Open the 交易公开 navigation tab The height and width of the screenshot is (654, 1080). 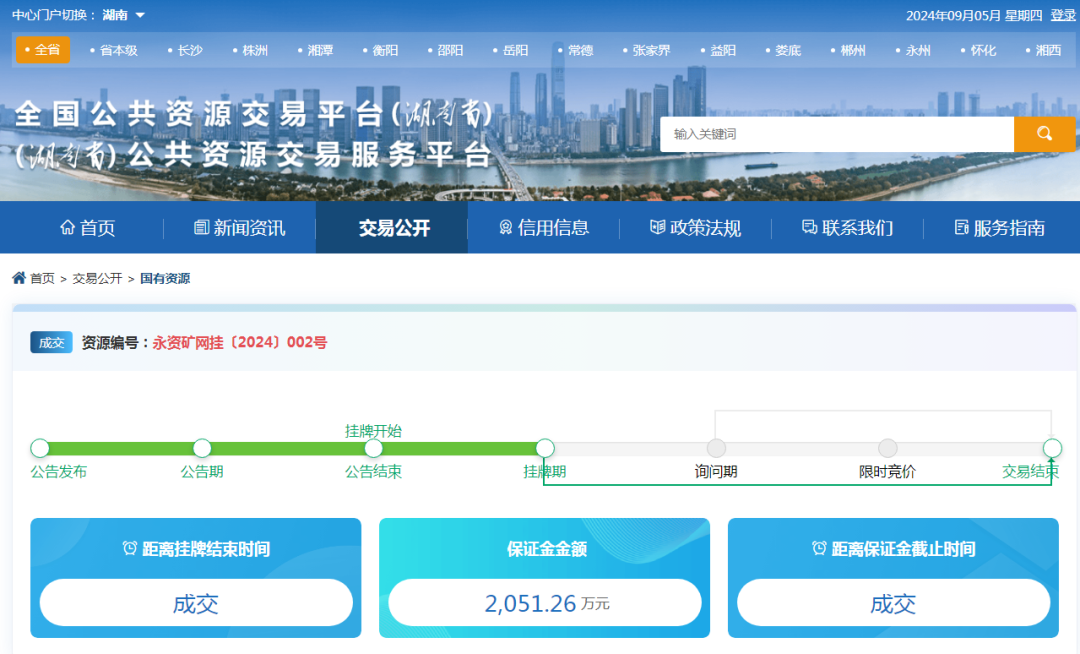coord(393,228)
